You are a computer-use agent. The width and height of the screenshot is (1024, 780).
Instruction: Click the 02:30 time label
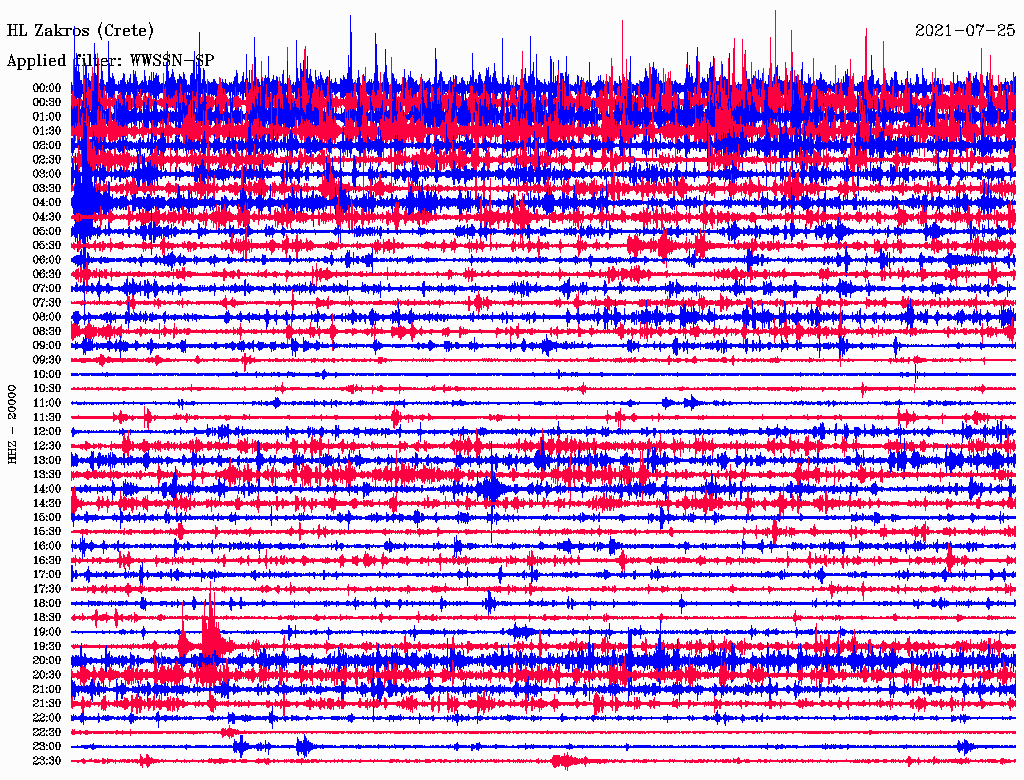tap(47, 159)
